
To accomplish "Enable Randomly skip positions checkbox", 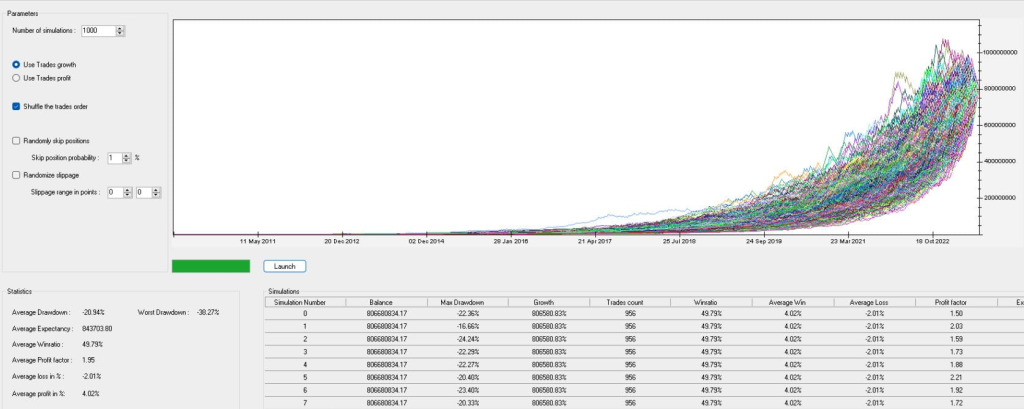I will point(16,141).
